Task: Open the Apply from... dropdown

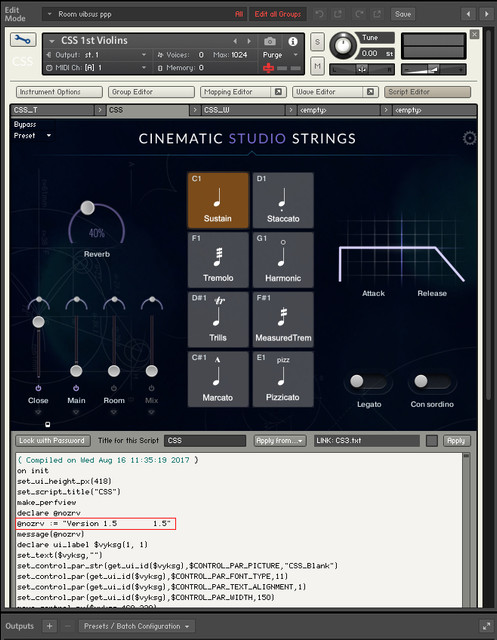Action: [280, 441]
